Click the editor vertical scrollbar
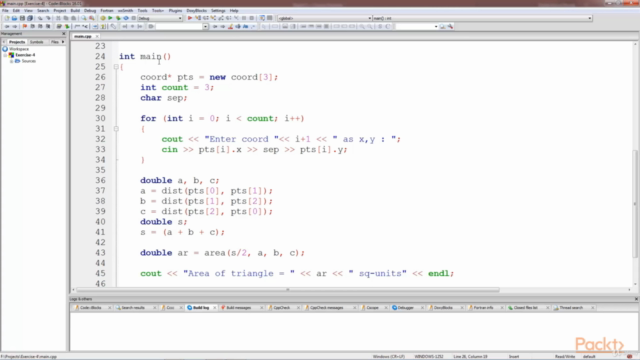Screen dimensions: 640x360 point(635,204)
